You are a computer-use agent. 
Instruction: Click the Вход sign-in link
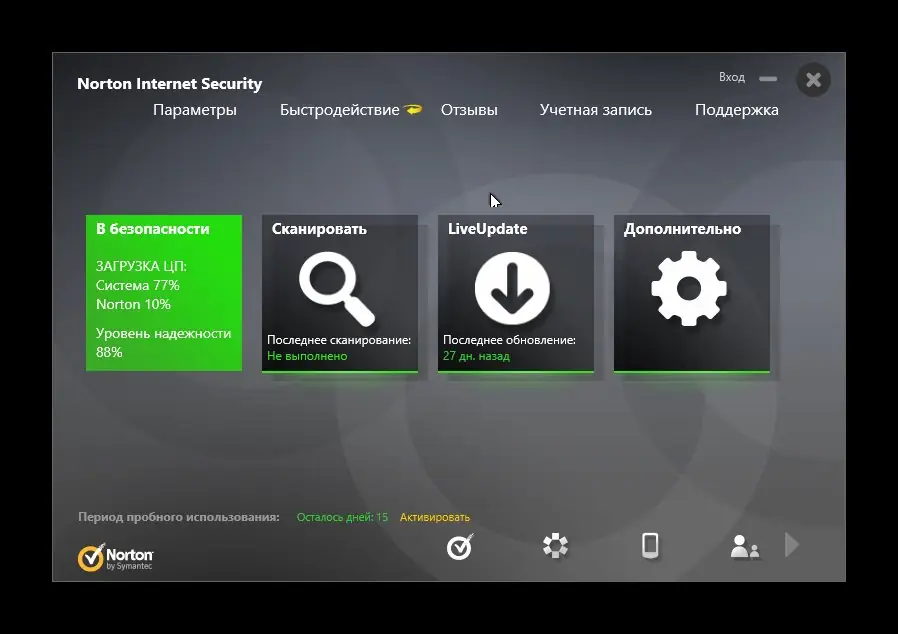(732, 77)
